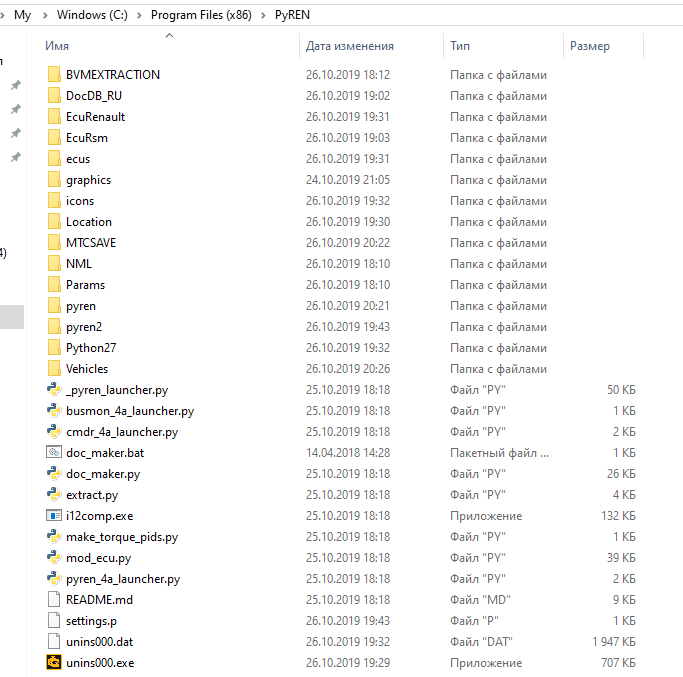Click the PyREN breadcrumb segment
Image resolution: width=683 pixels, height=677 pixels.
click(x=292, y=15)
